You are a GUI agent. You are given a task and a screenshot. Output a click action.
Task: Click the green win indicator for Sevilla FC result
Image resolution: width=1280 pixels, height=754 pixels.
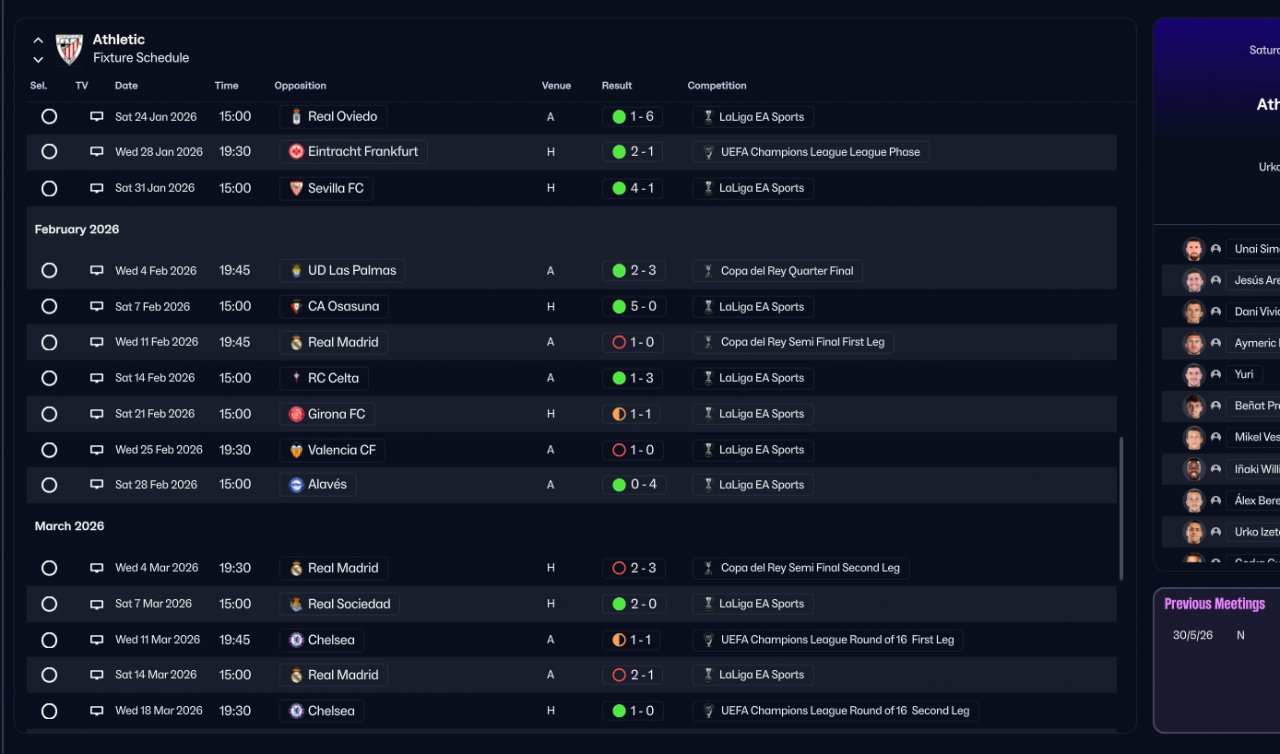coord(619,188)
